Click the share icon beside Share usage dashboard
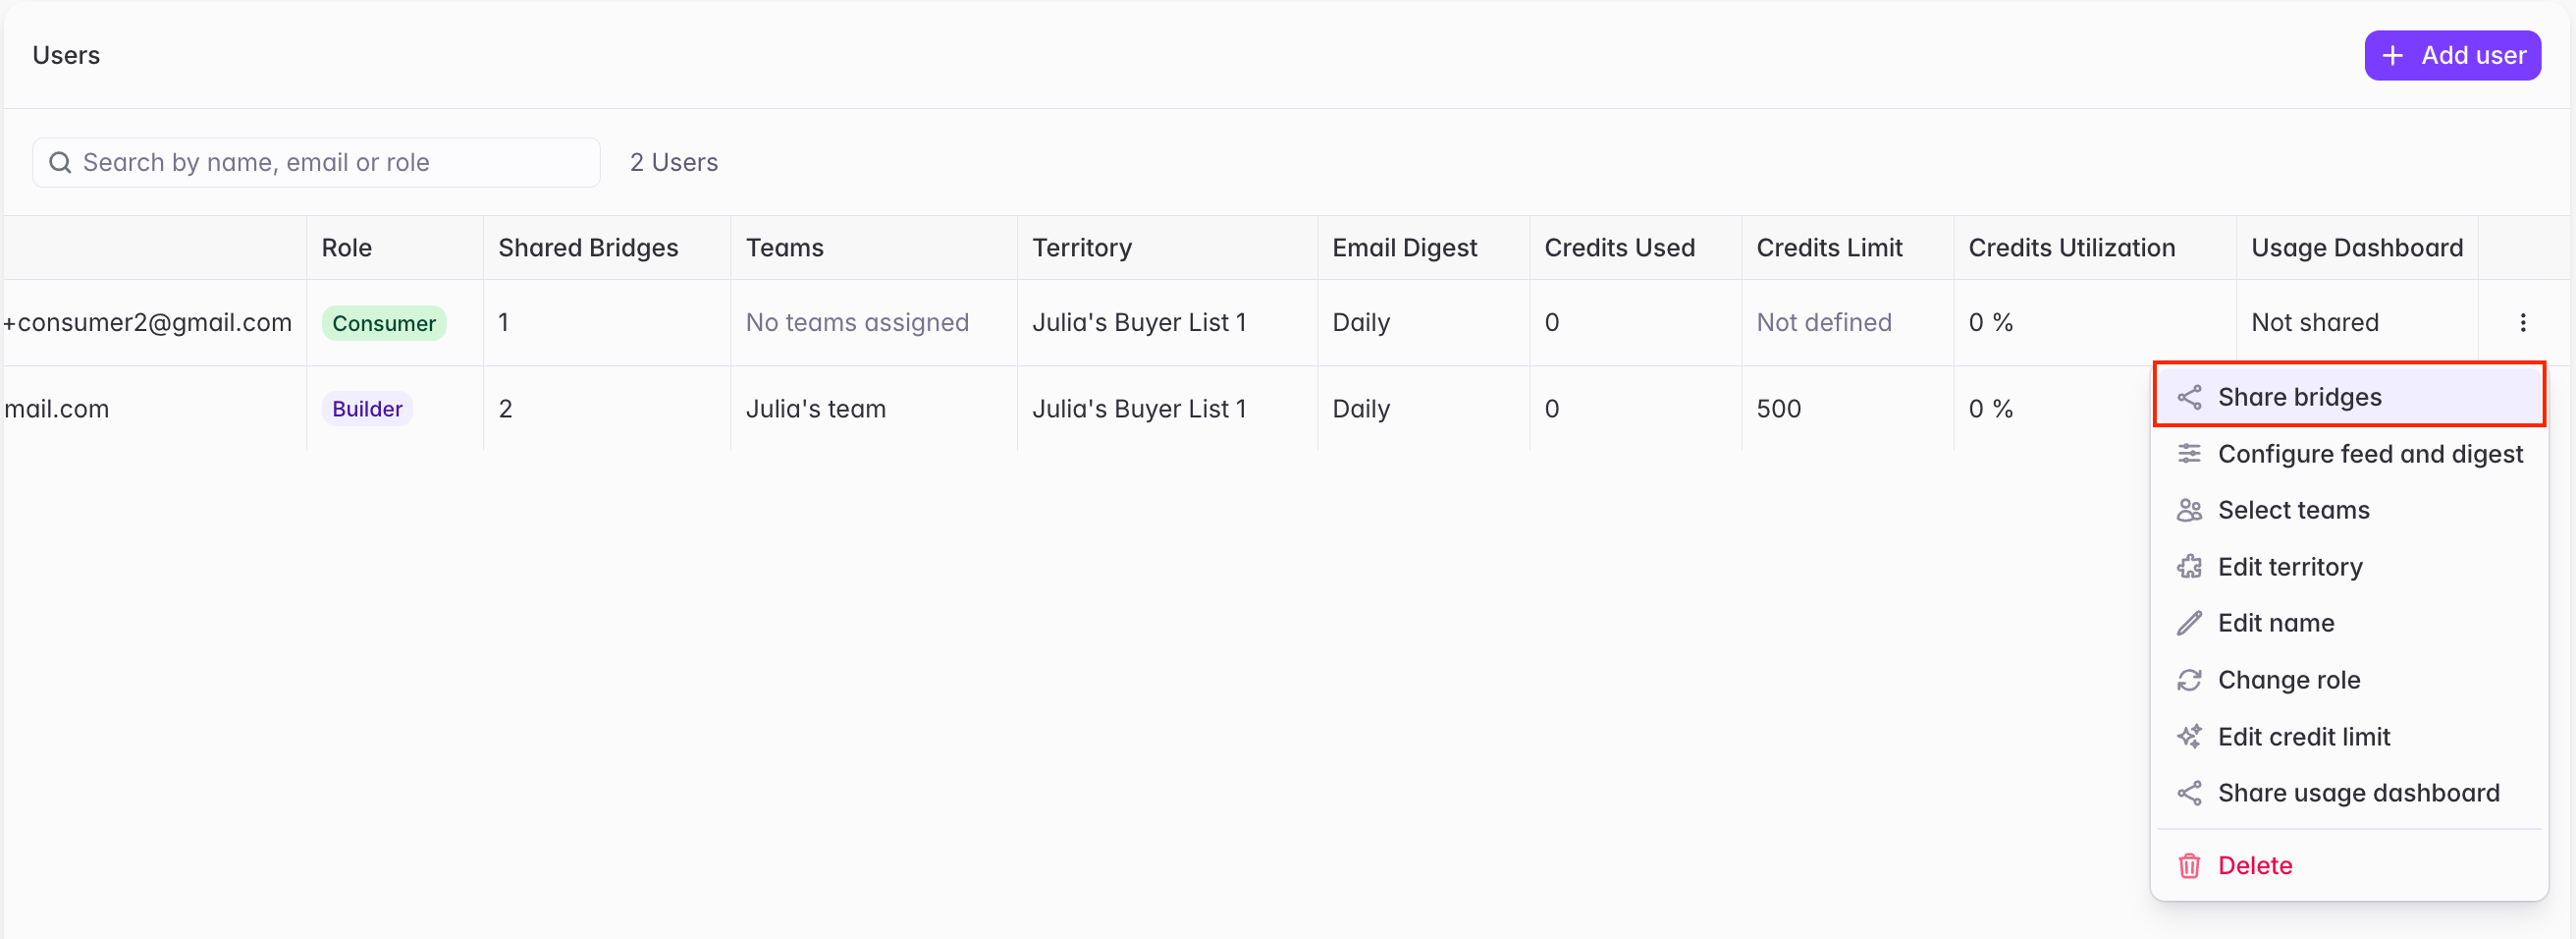The image size is (2576, 939). click(x=2189, y=793)
